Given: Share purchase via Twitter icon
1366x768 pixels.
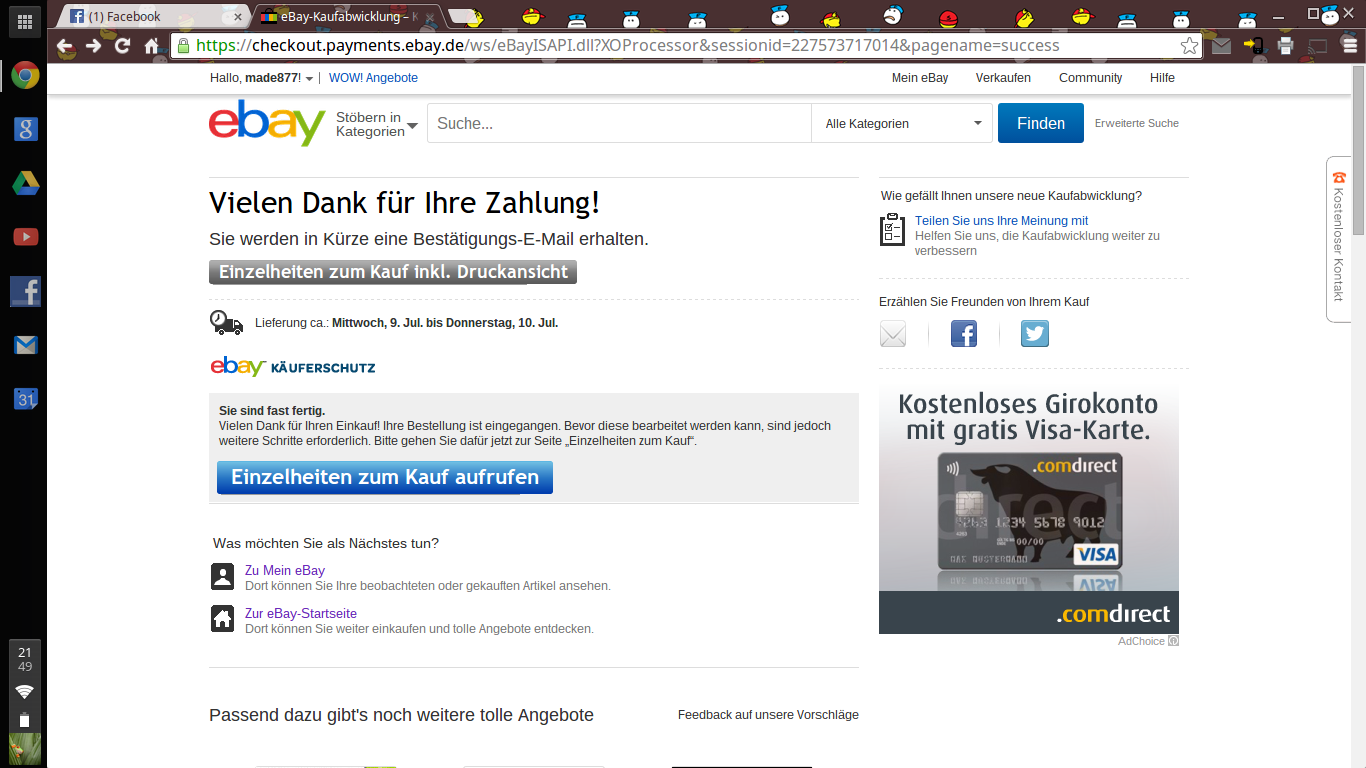Looking at the screenshot, I should [x=1035, y=334].
